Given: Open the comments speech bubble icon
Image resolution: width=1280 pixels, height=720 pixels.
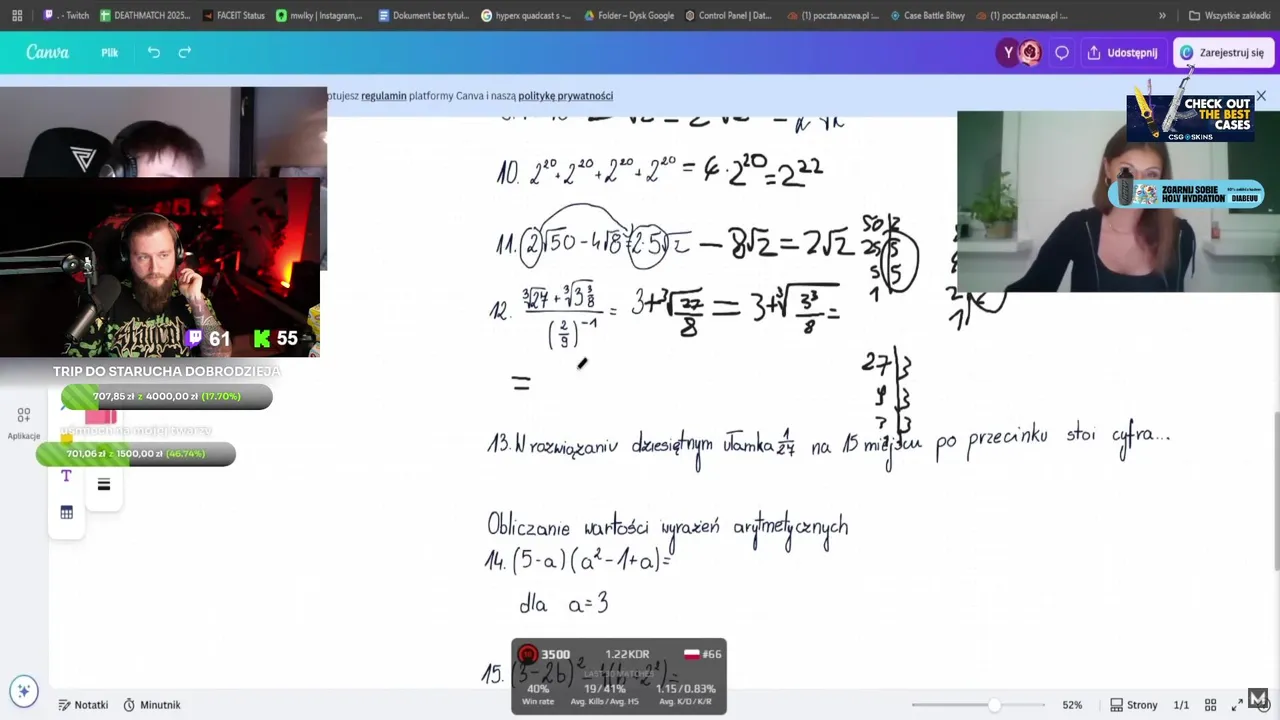Looking at the screenshot, I should (x=1062, y=53).
